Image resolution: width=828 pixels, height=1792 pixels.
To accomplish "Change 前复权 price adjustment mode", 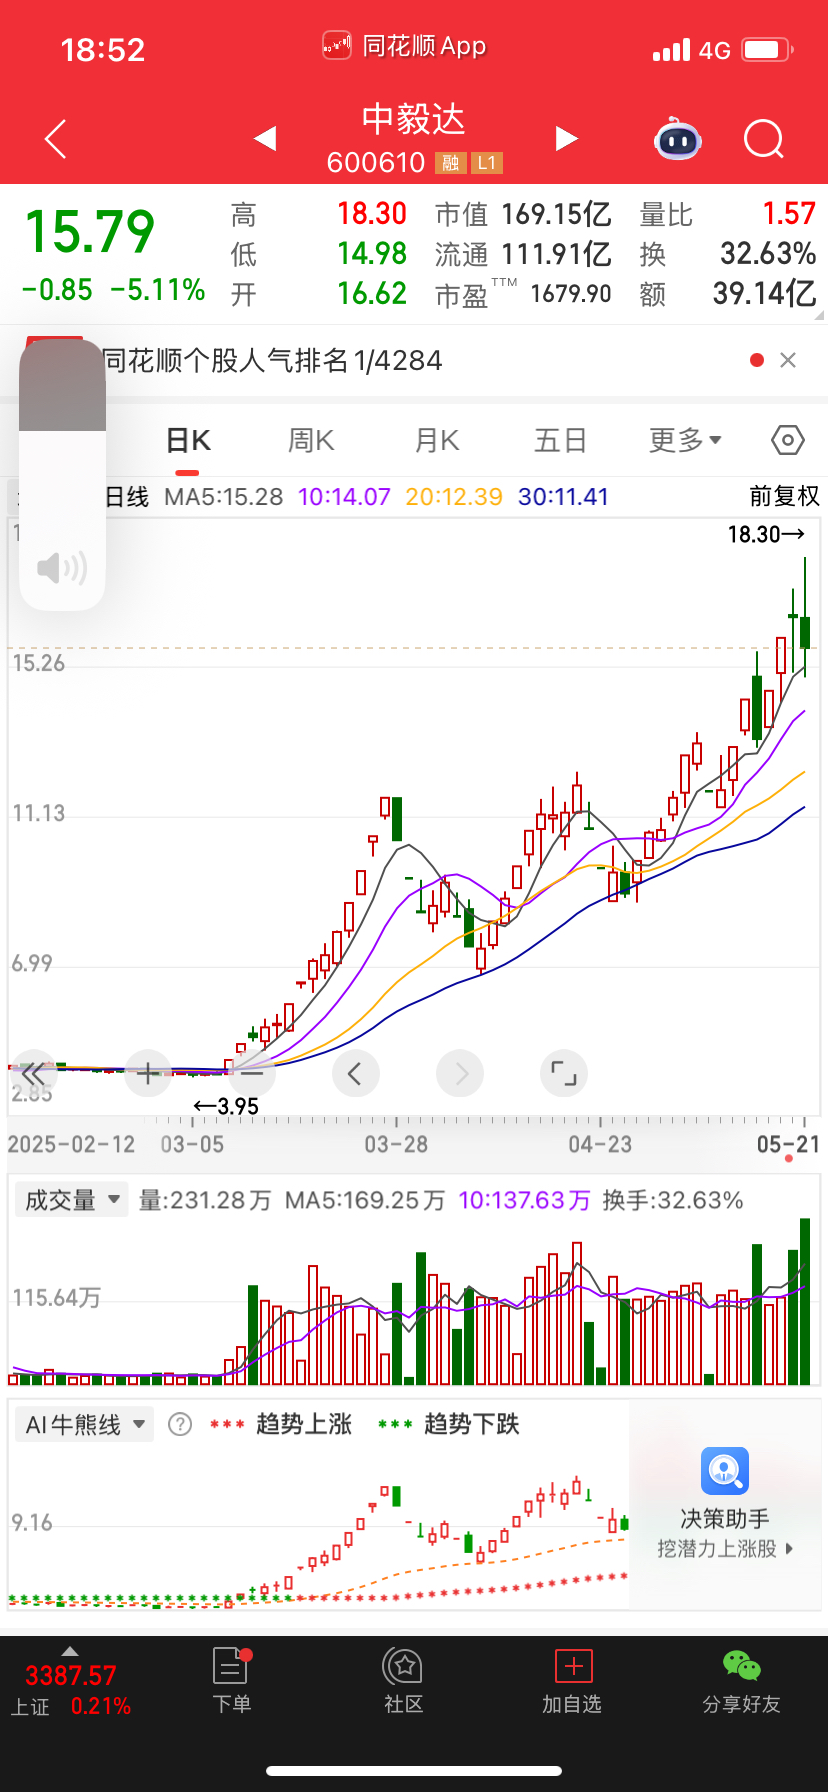I will click(784, 497).
